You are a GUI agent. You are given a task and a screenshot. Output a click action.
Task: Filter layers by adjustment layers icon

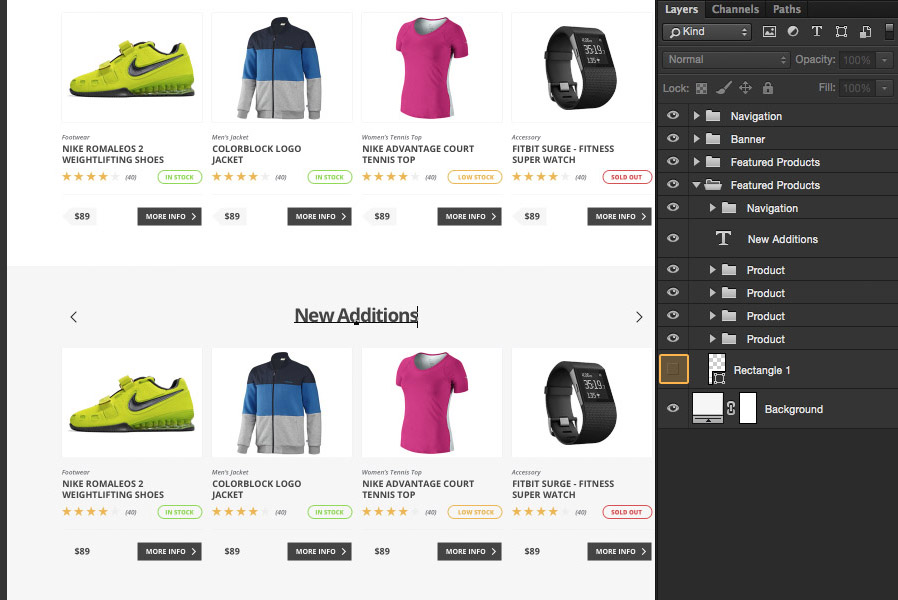tap(793, 31)
